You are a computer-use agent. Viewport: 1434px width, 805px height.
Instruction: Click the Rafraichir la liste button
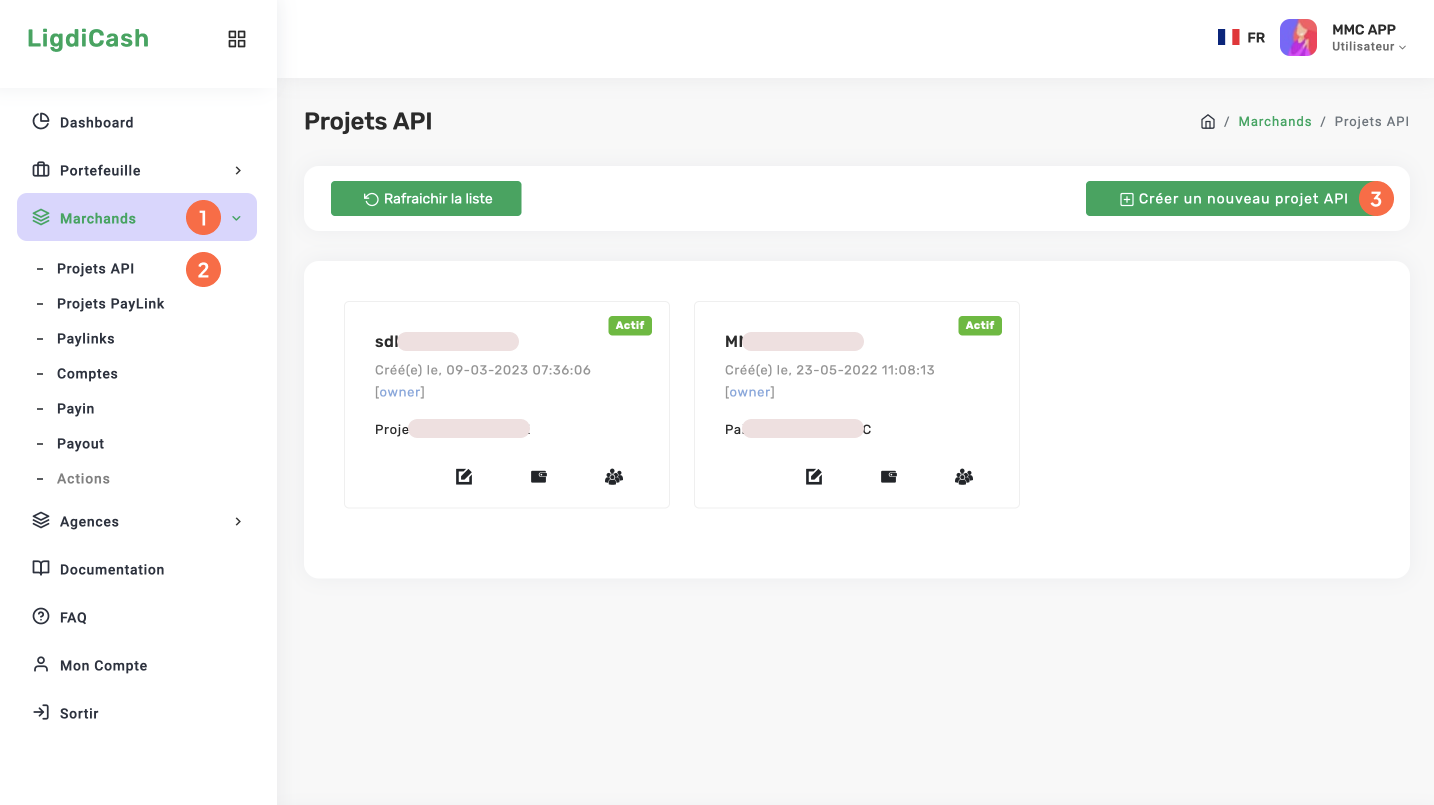pyautogui.click(x=426, y=198)
